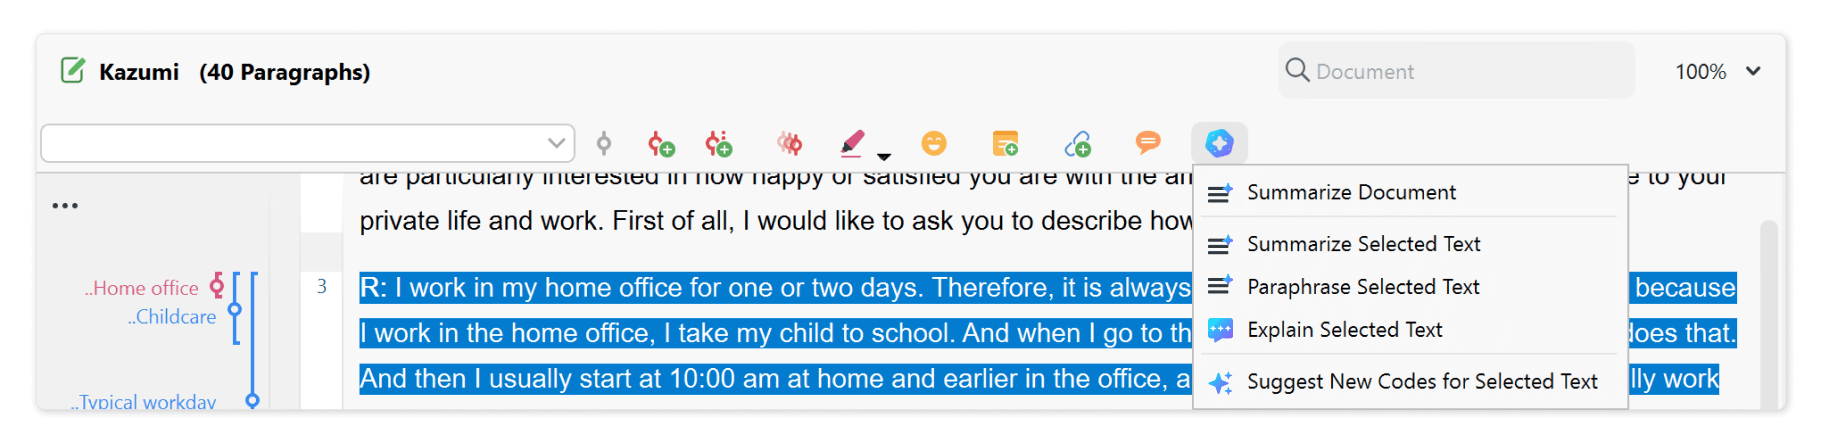The width and height of the screenshot is (1828, 448).
Task: Click the Document search field
Action: pos(1457,71)
